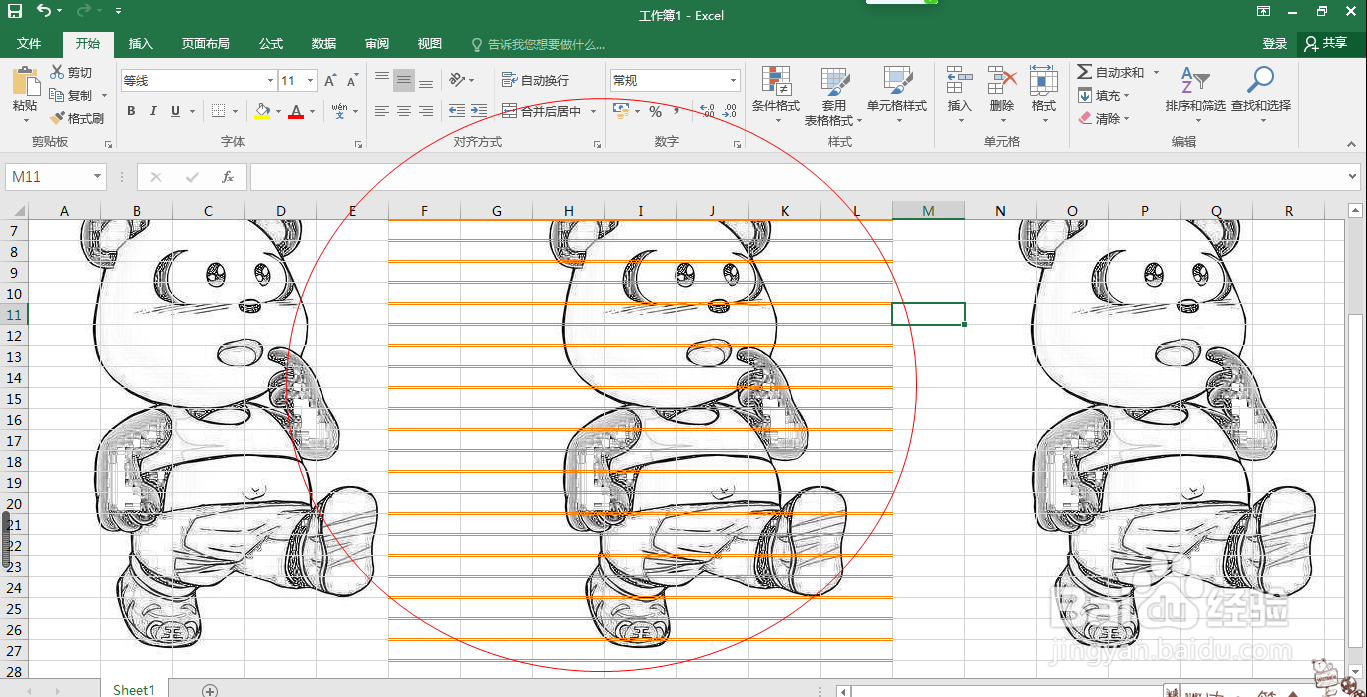Click the Delete cells icon
The image size is (1367, 697).
click(x=1002, y=82)
